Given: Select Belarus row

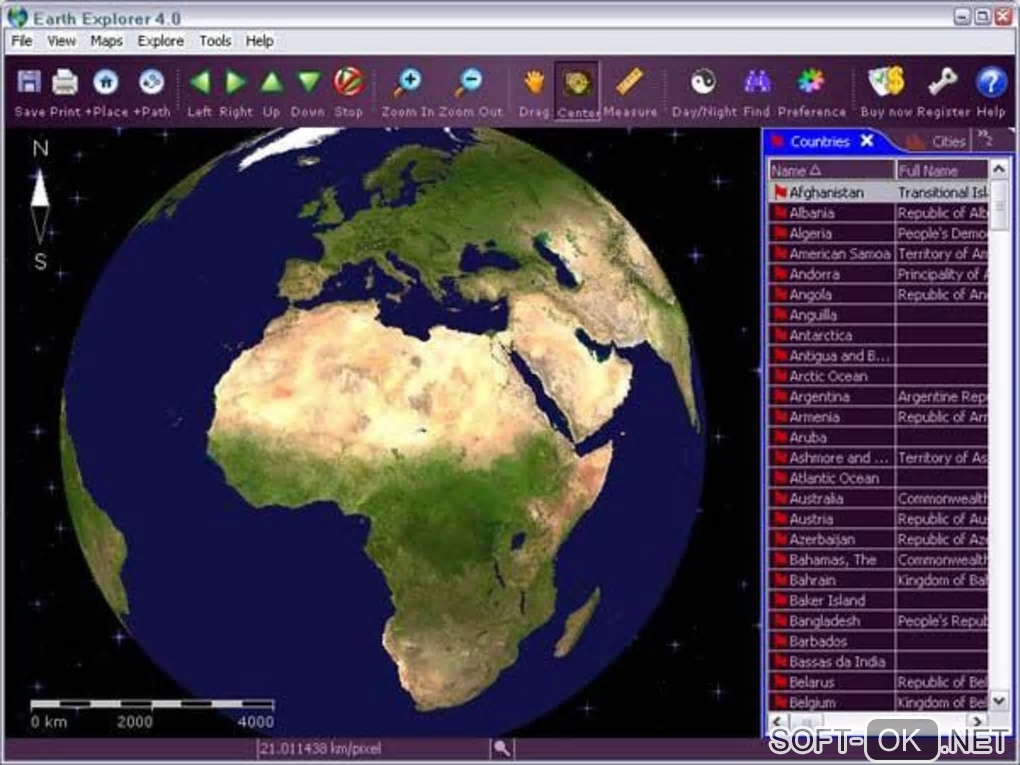Looking at the screenshot, I should (878, 682).
